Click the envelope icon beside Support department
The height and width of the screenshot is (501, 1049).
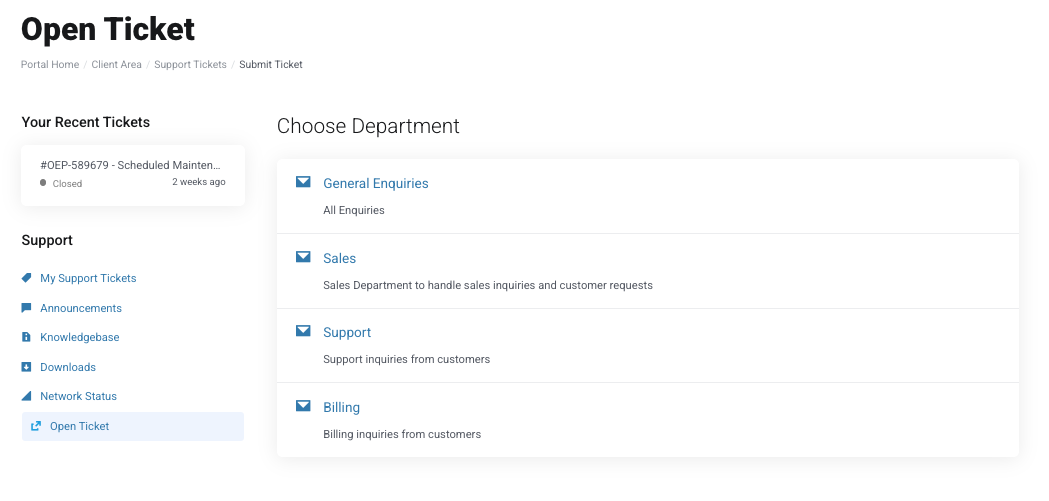coord(303,331)
